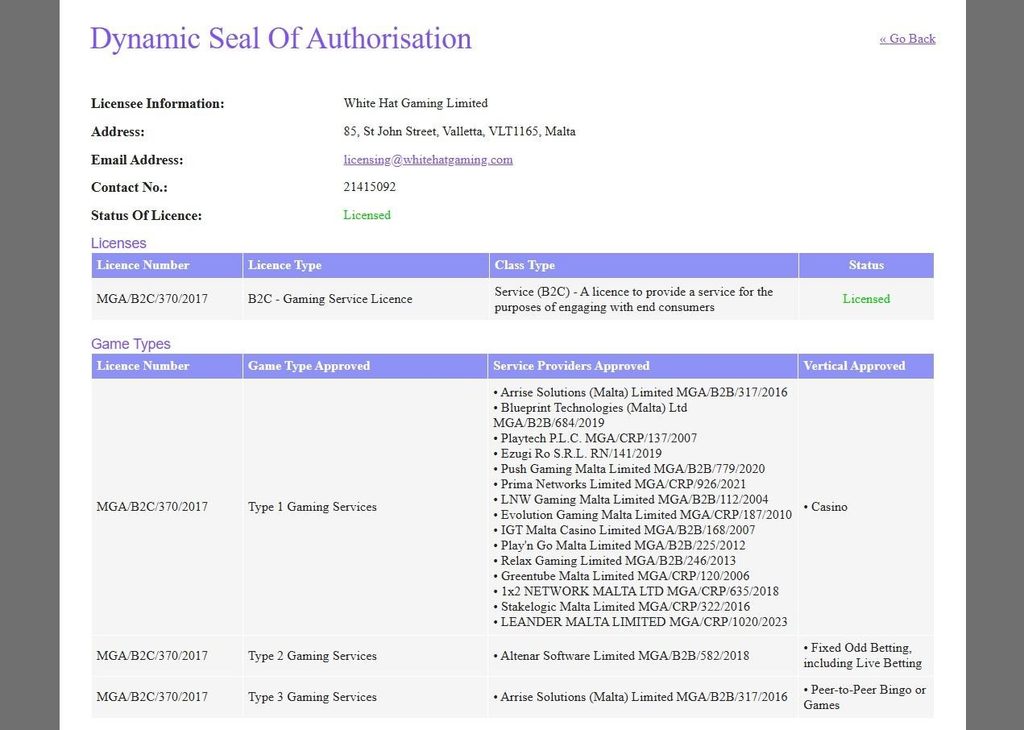Image resolution: width=1024 pixels, height=730 pixels.
Task: Click the Greentube Malta Limited entry
Action: coord(621,576)
